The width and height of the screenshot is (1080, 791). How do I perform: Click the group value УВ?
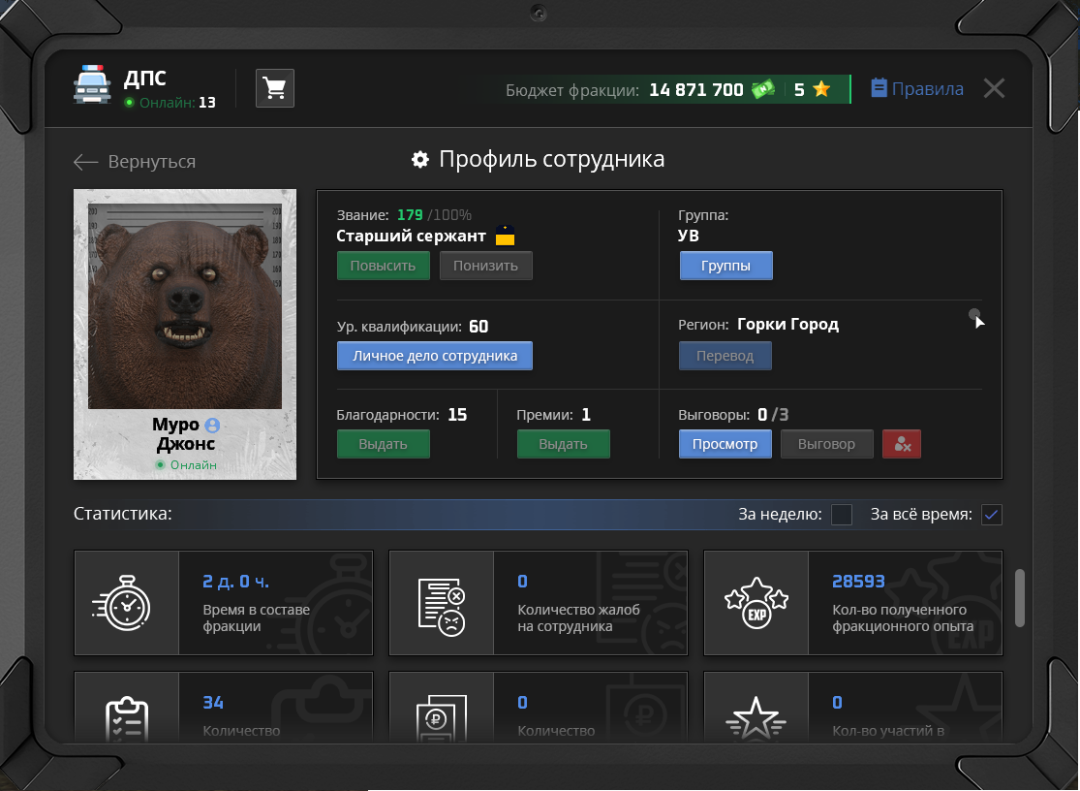(688, 236)
